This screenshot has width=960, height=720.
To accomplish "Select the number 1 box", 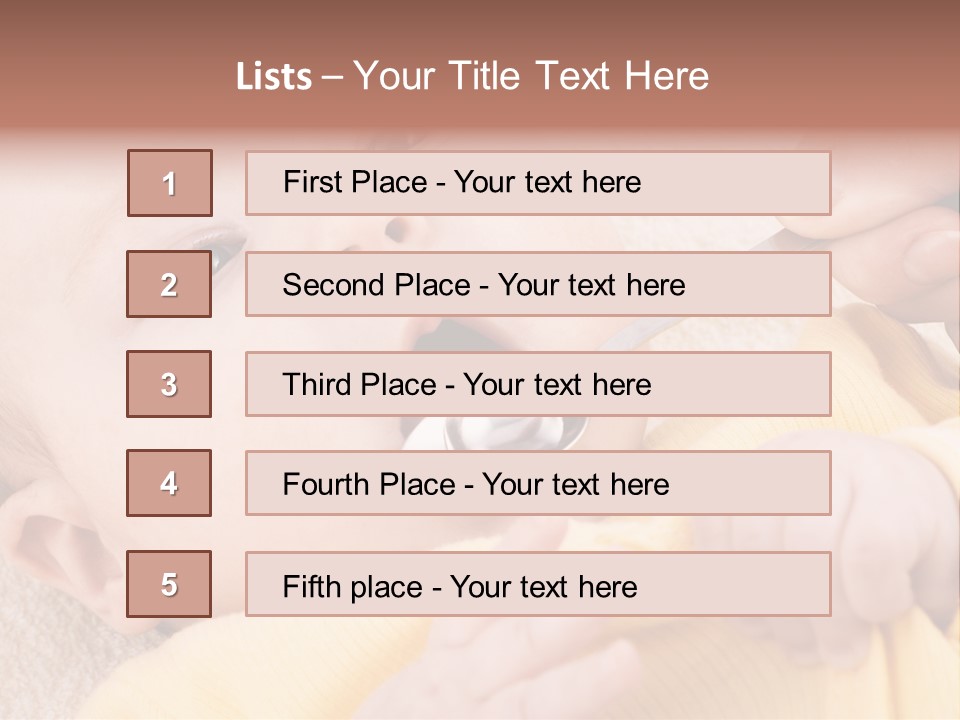I will (x=170, y=183).
